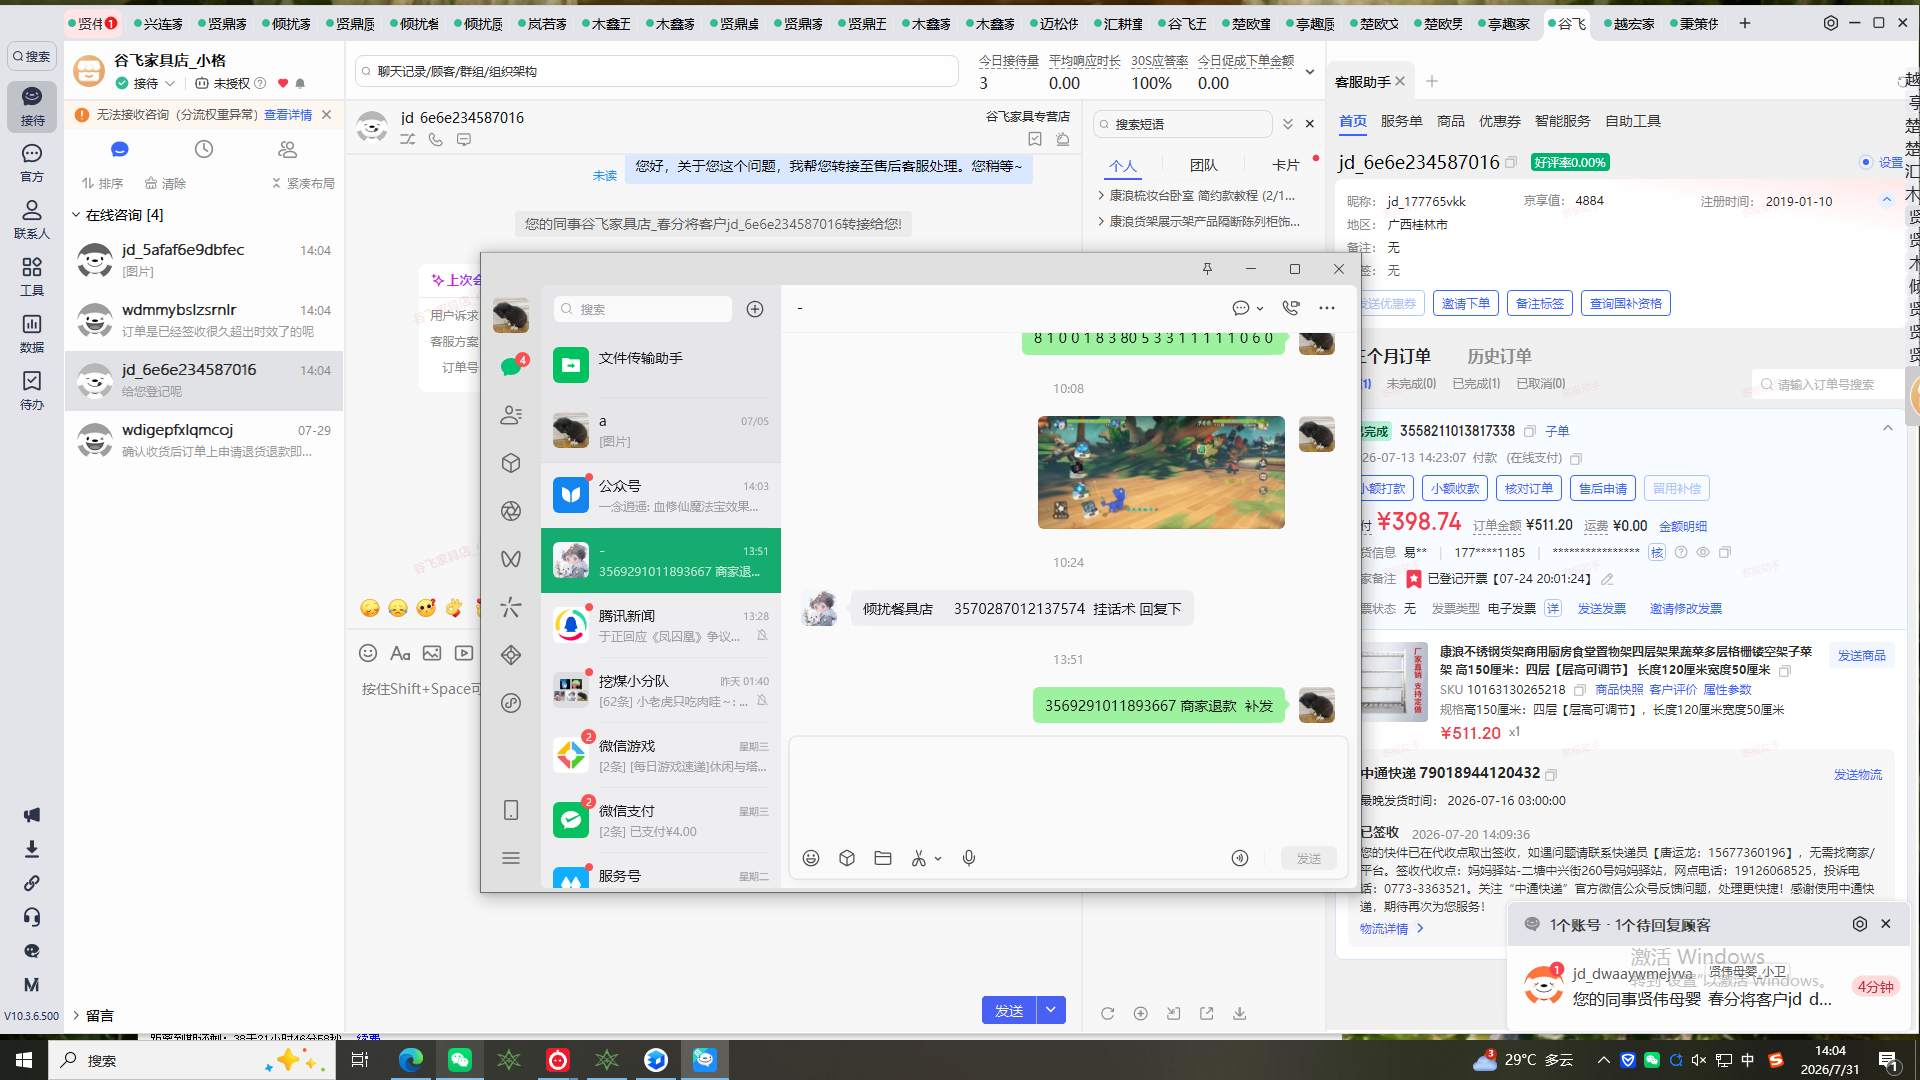Edit the merchant remark with pencil icon
Image resolution: width=1920 pixels, height=1080 pixels.
[1607, 579]
